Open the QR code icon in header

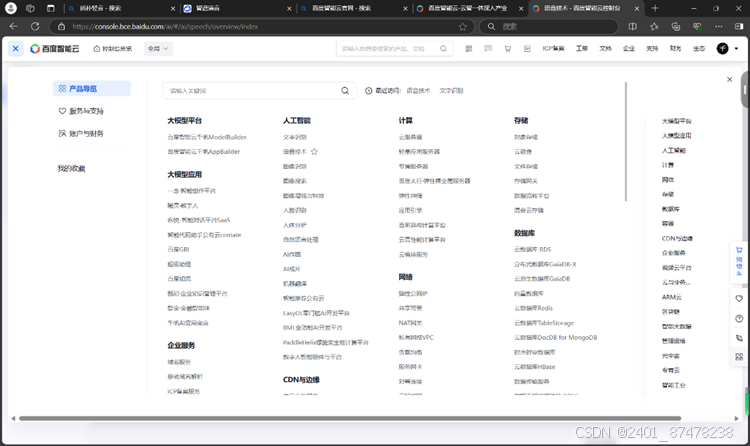[469, 48]
